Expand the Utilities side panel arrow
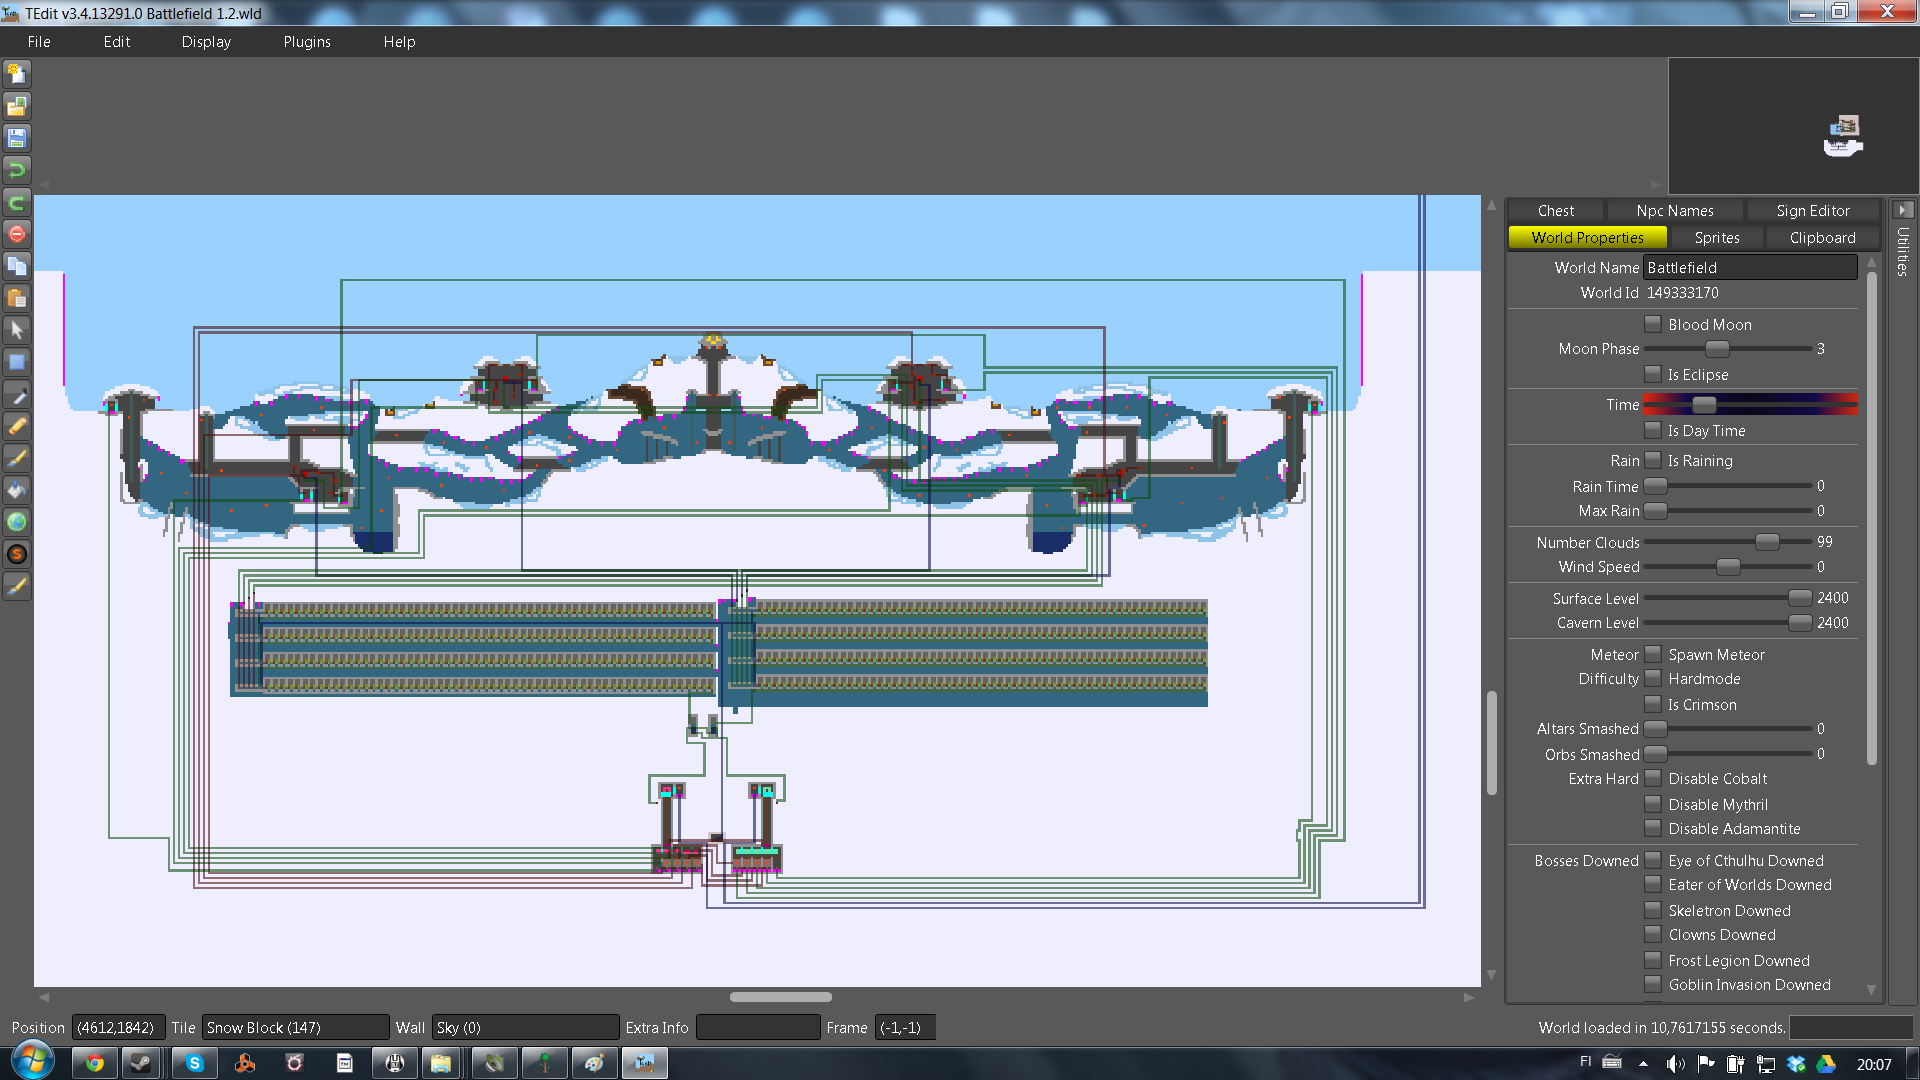 pos(1902,210)
